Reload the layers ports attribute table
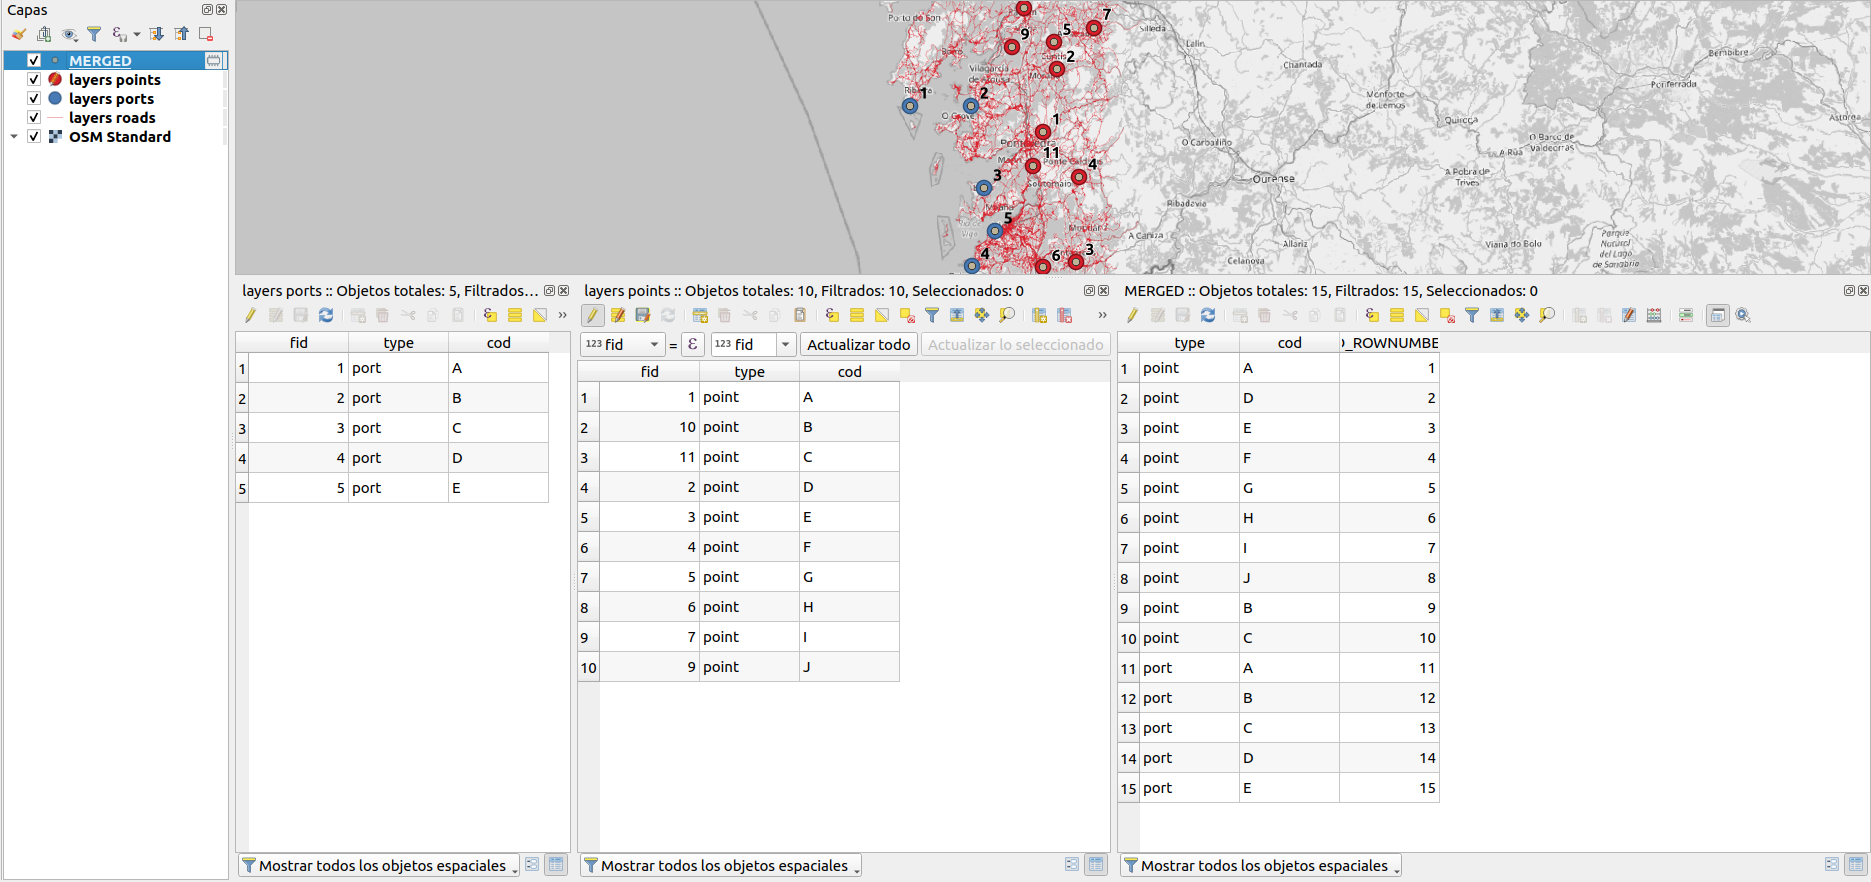This screenshot has width=1871, height=882. tap(326, 315)
